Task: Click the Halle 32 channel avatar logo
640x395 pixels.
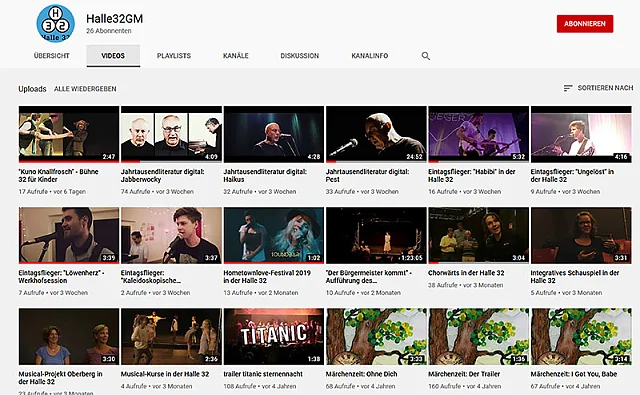Action: click(x=56, y=24)
